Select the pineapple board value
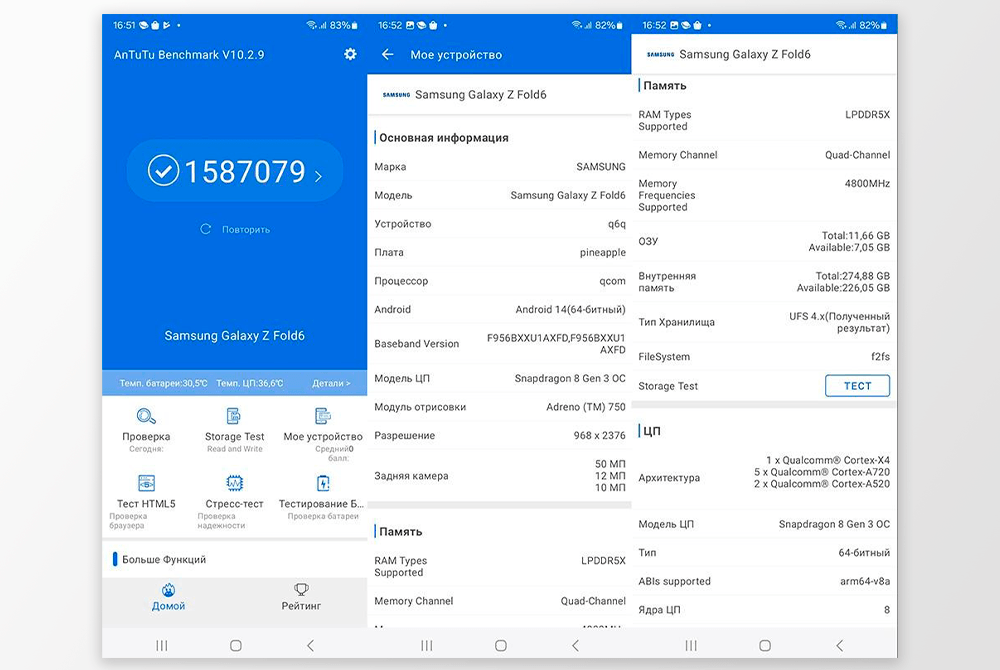This screenshot has width=1000, height=670. pos(603,252)
